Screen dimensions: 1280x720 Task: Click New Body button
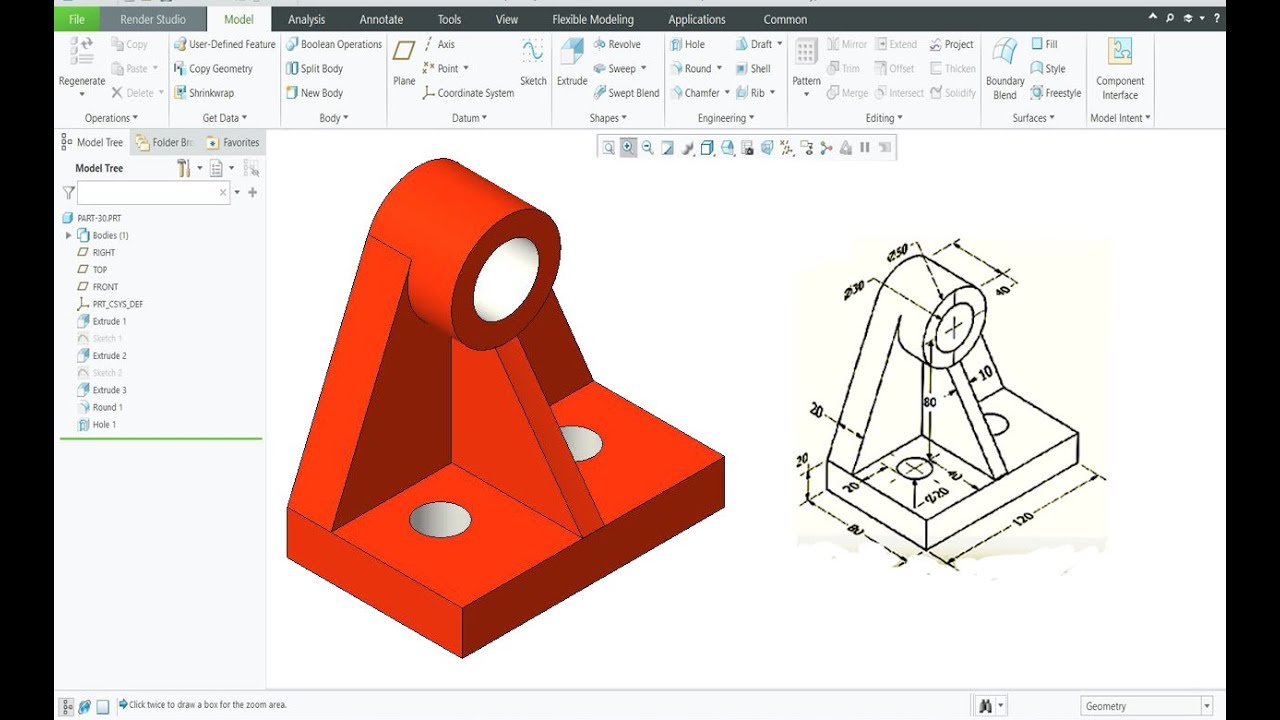(314, 93)
